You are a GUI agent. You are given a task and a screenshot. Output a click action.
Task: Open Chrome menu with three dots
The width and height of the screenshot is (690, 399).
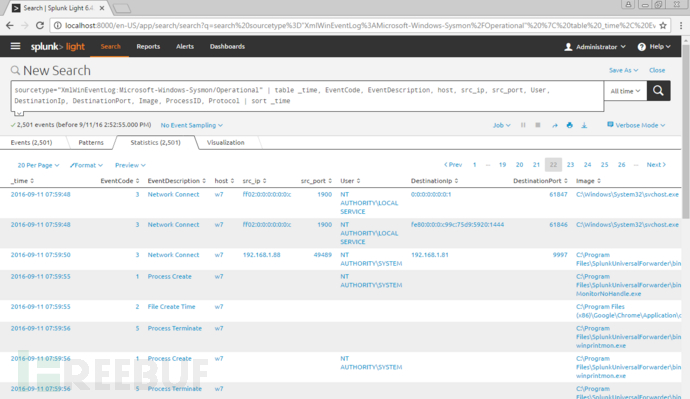coord(681,26)
